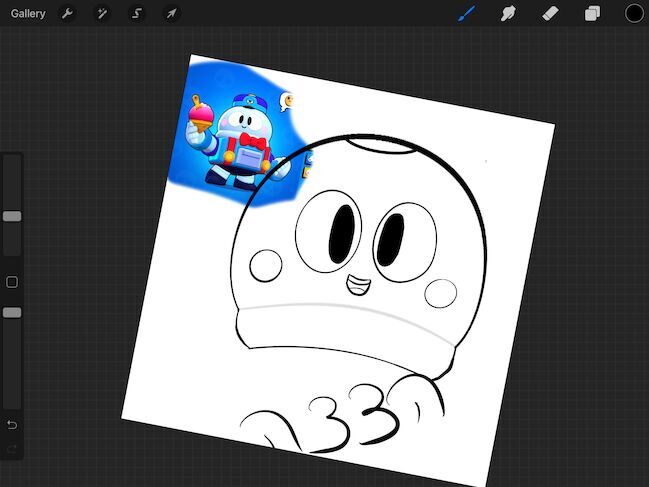This screenshot has width=649, height=487.
Task: Click the smiling mouth of the drawing
Action: [358, 285]
